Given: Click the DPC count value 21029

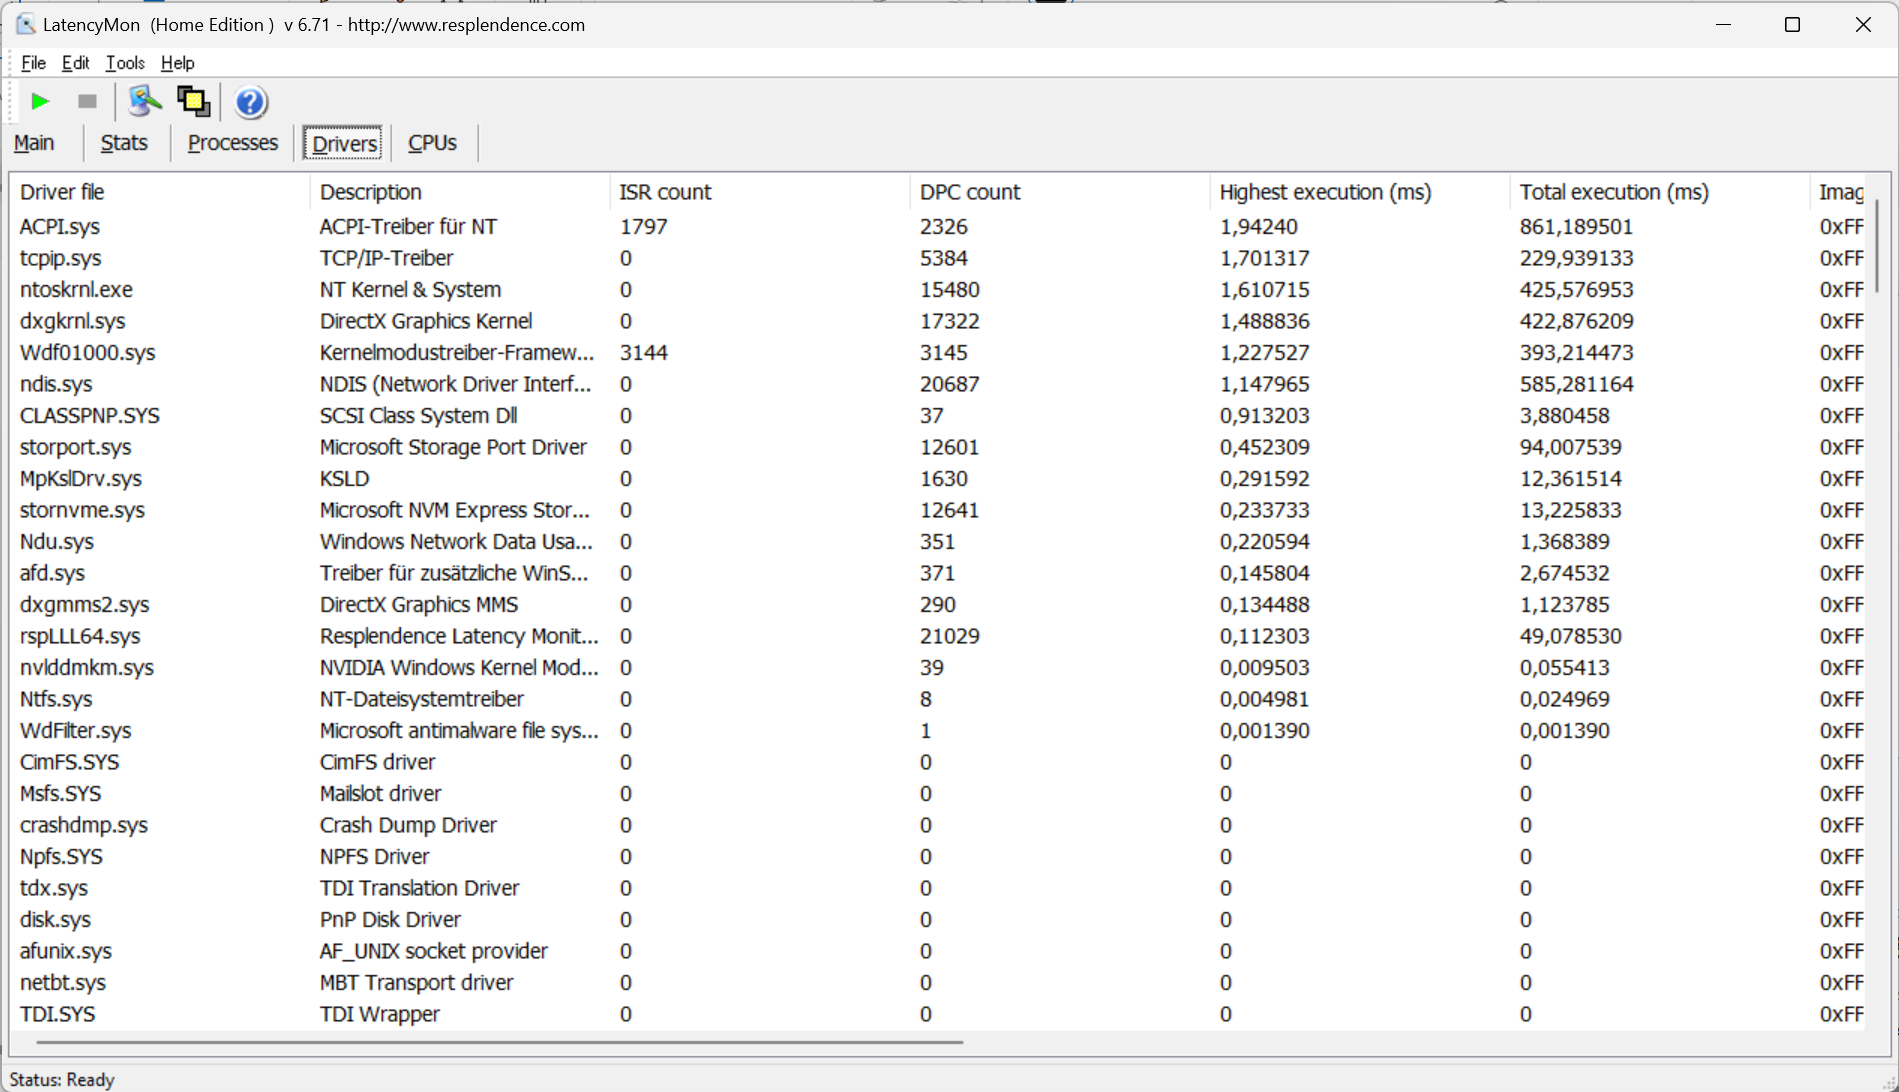Looking at the screenshot, I should [x=949, y=636].
